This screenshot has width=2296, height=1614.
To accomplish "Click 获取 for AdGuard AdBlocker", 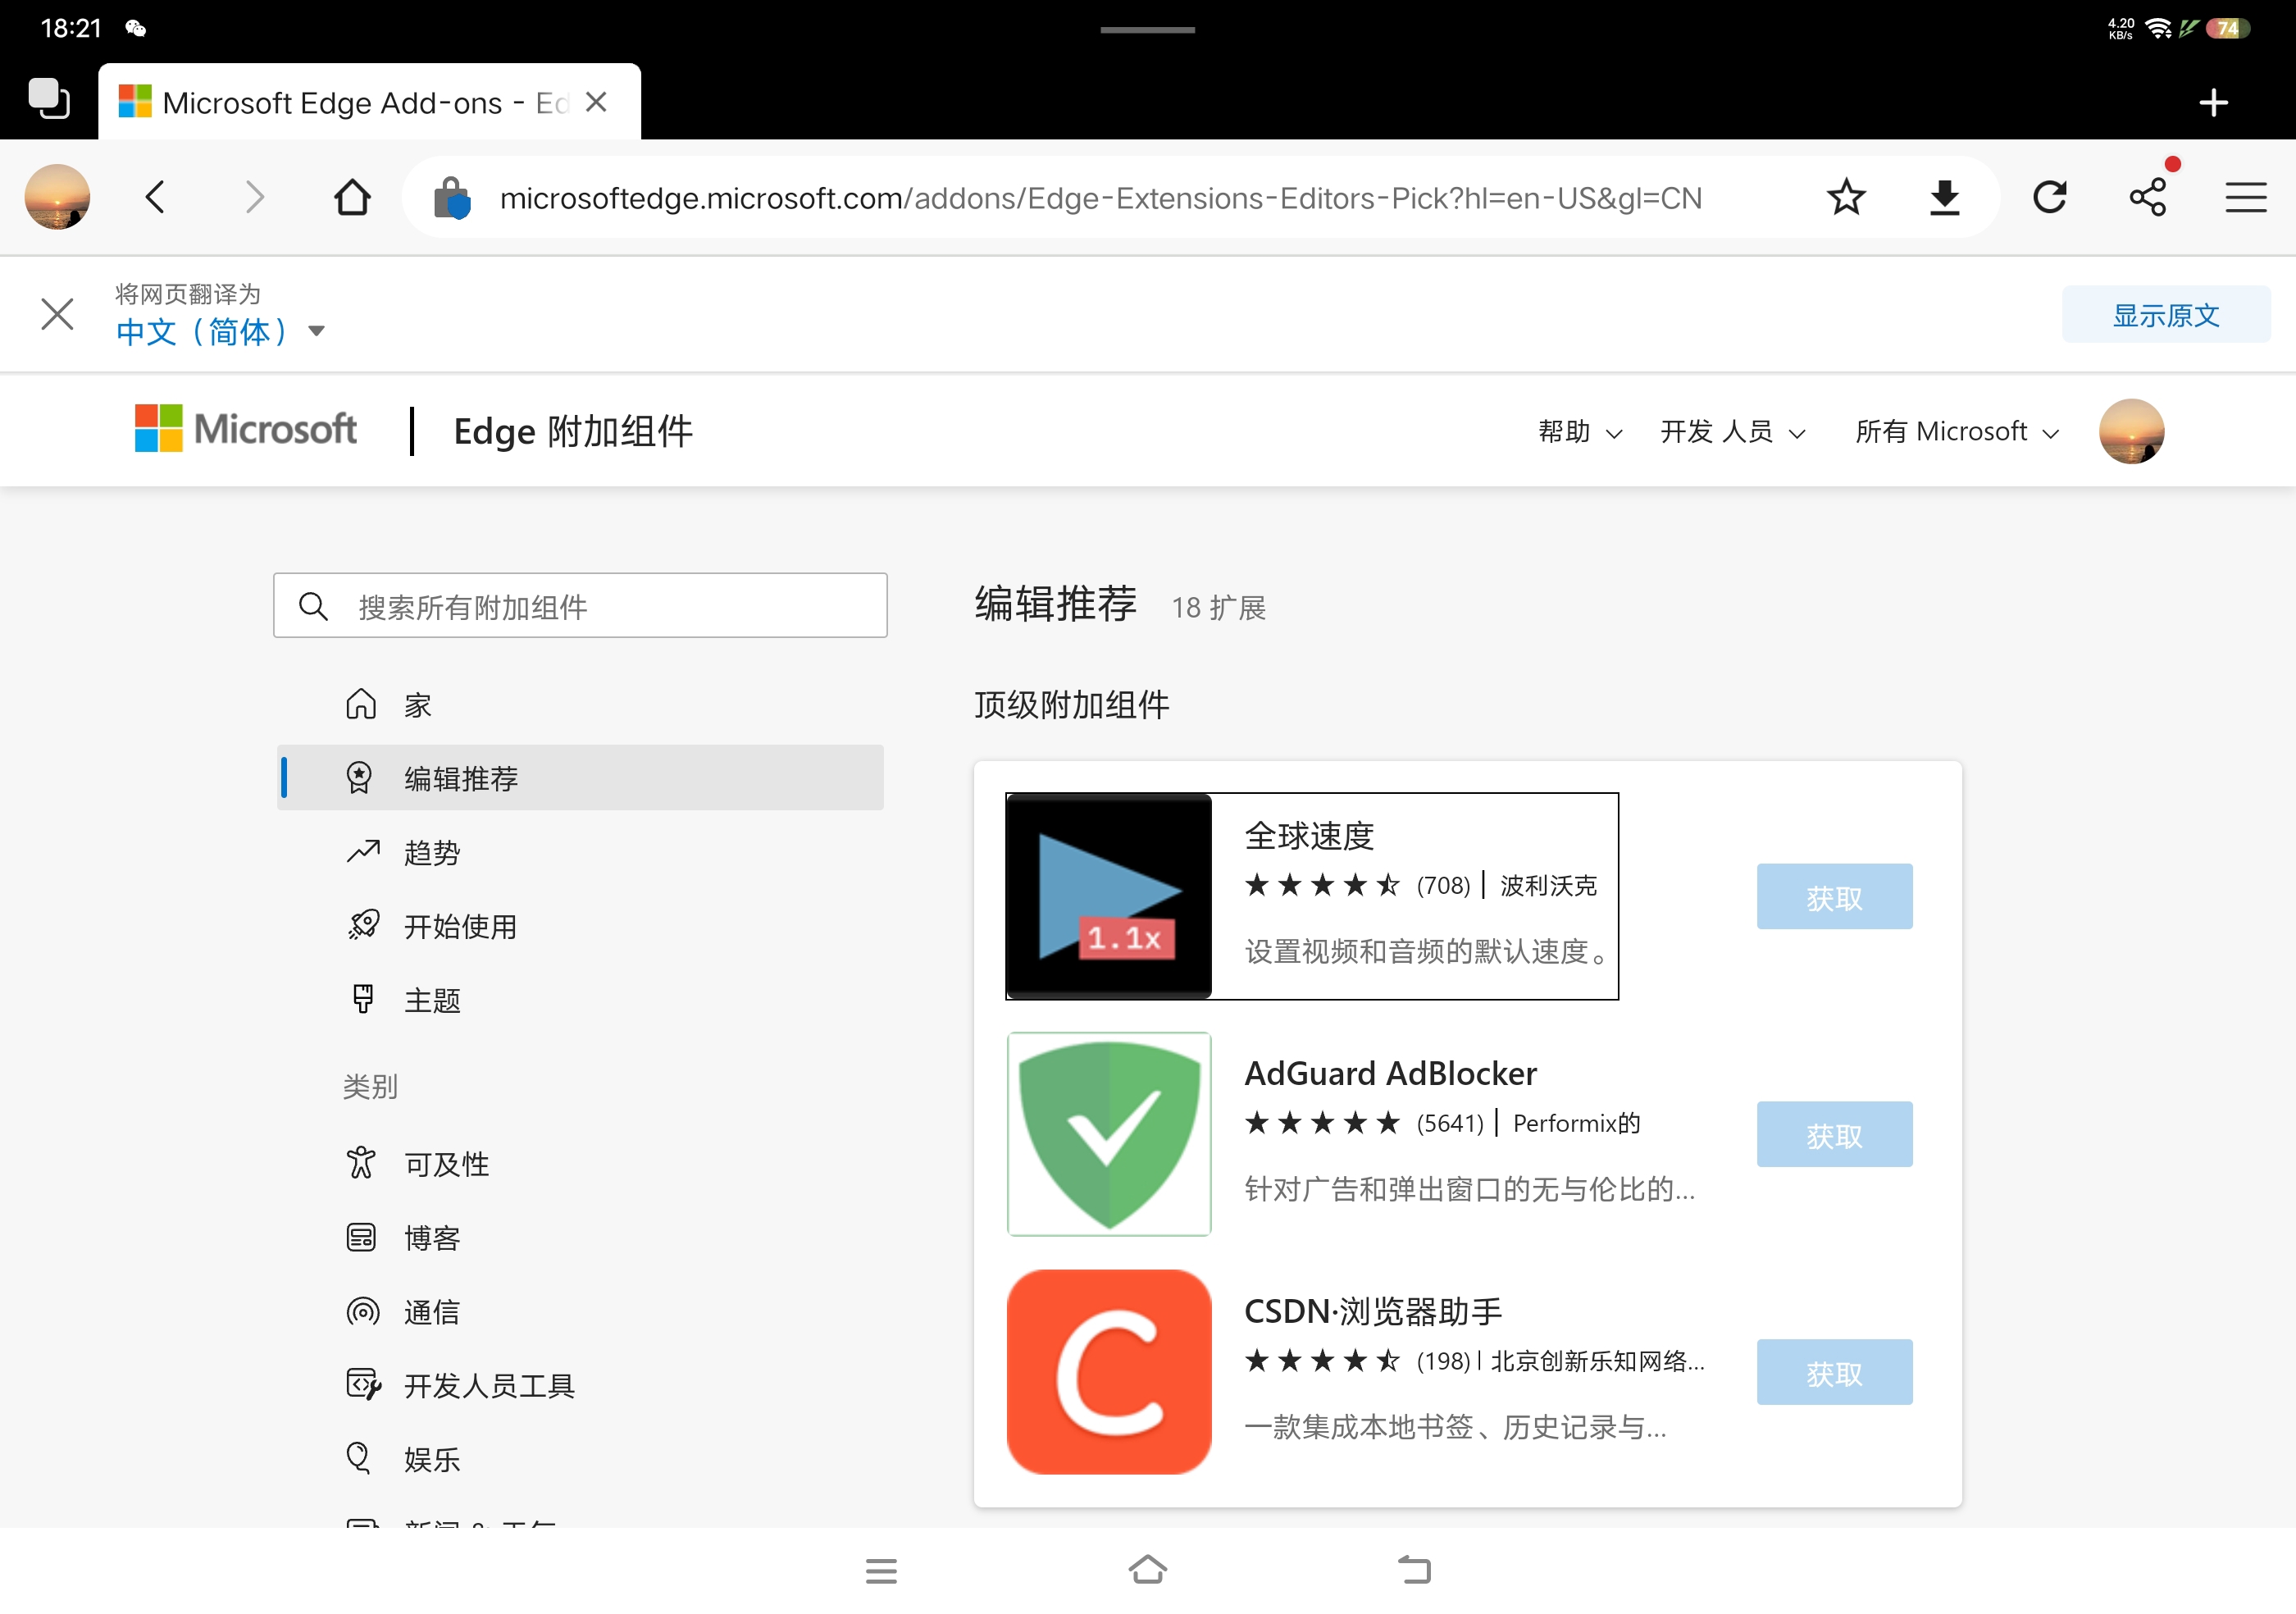I will tap(1834, 1134).
